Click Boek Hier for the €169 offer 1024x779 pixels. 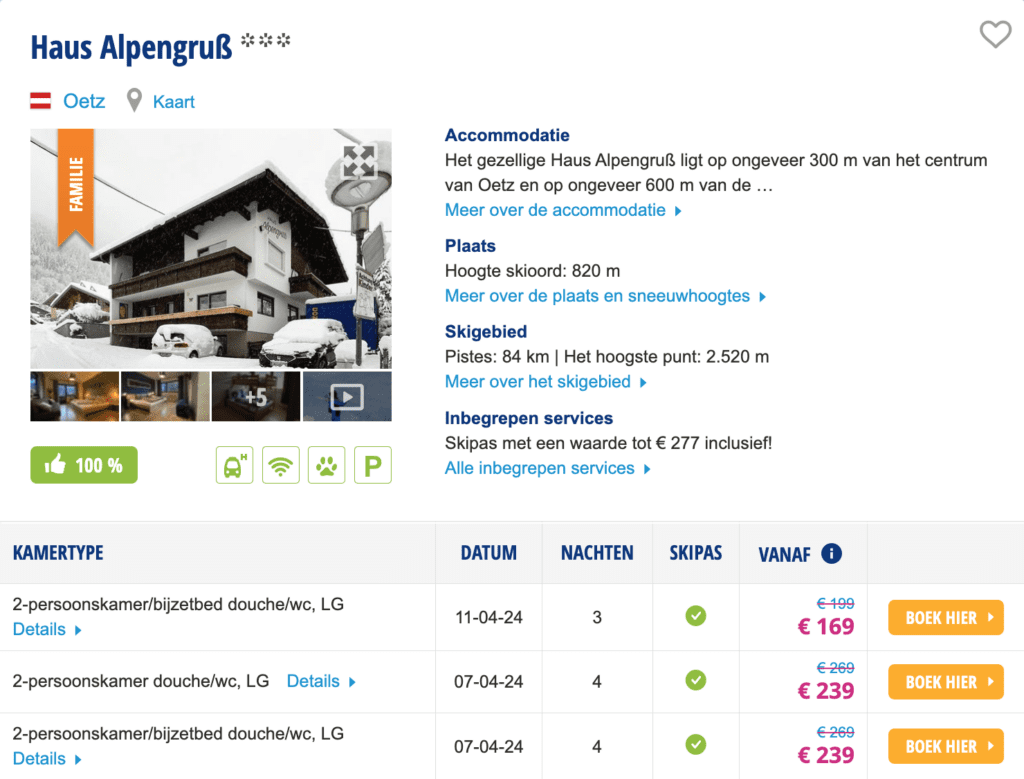[x=945, y=618]
